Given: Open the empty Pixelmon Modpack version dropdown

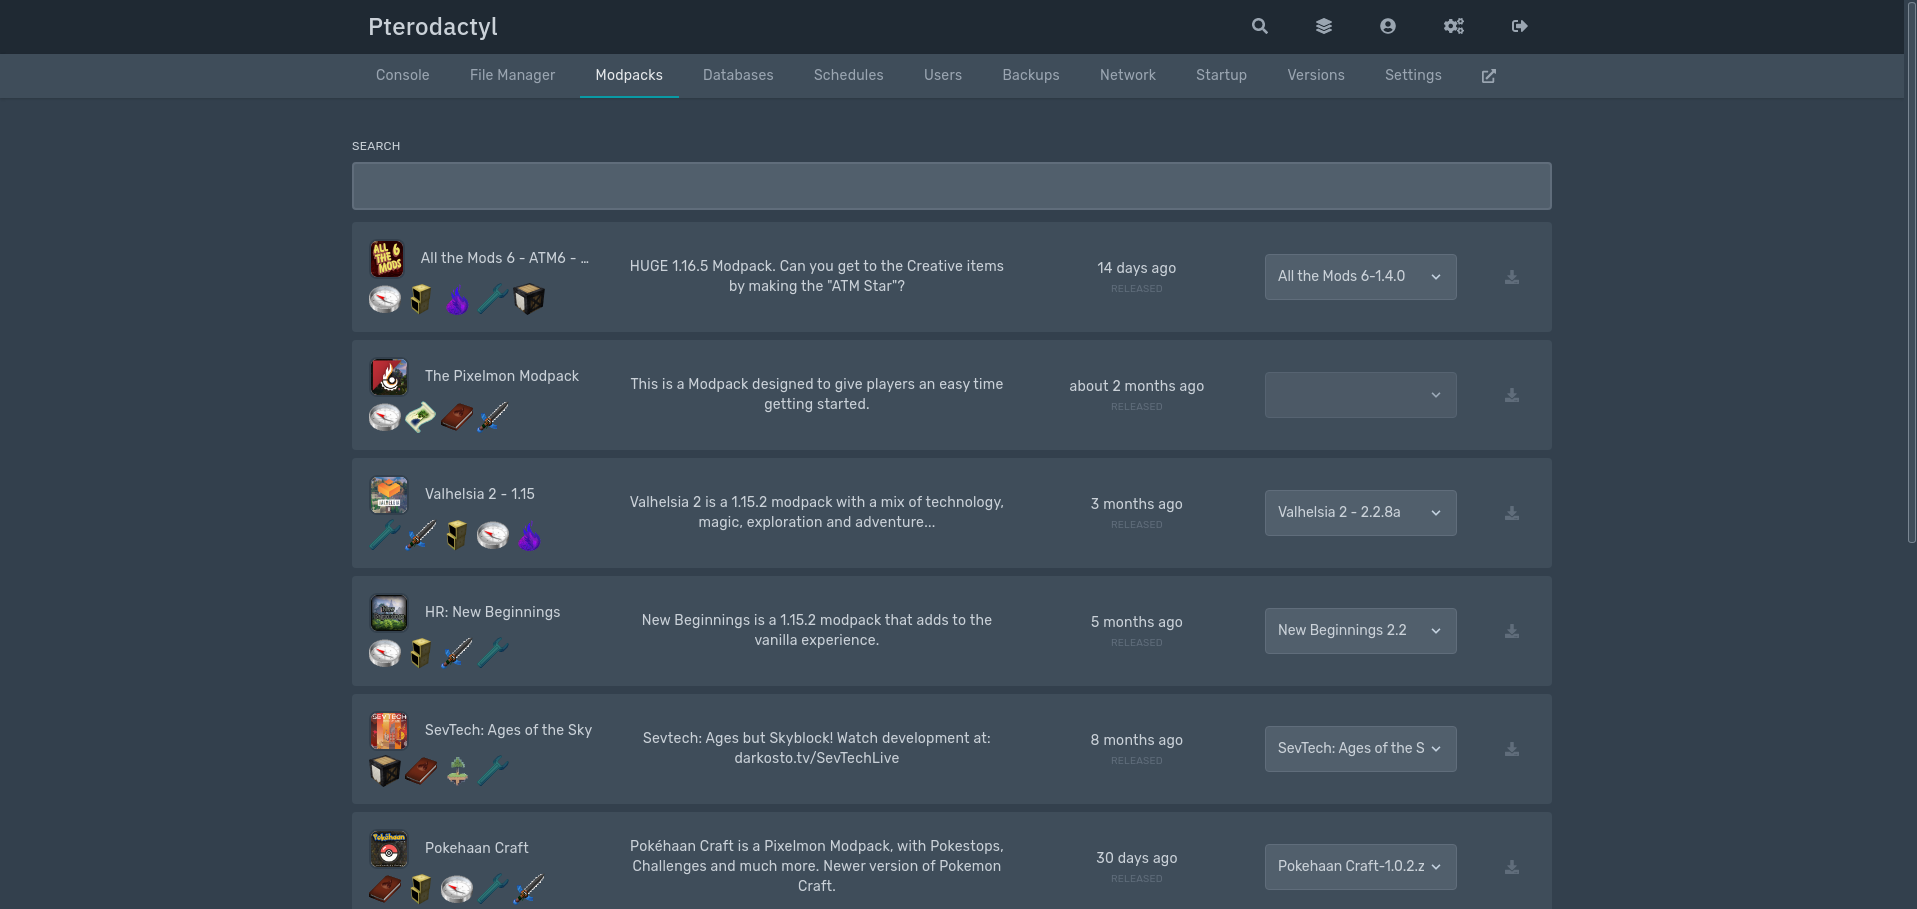Looking at the screenshot, I should [x=1359, y=395].
